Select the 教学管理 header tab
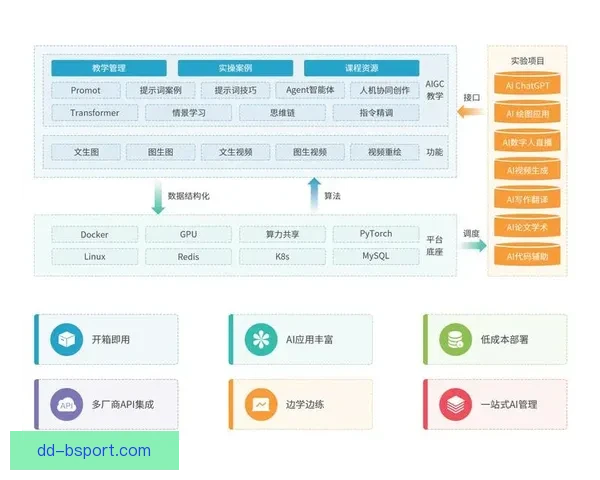Image resolution: width=600 pixels, height=480 pixels. coord(109,68)
